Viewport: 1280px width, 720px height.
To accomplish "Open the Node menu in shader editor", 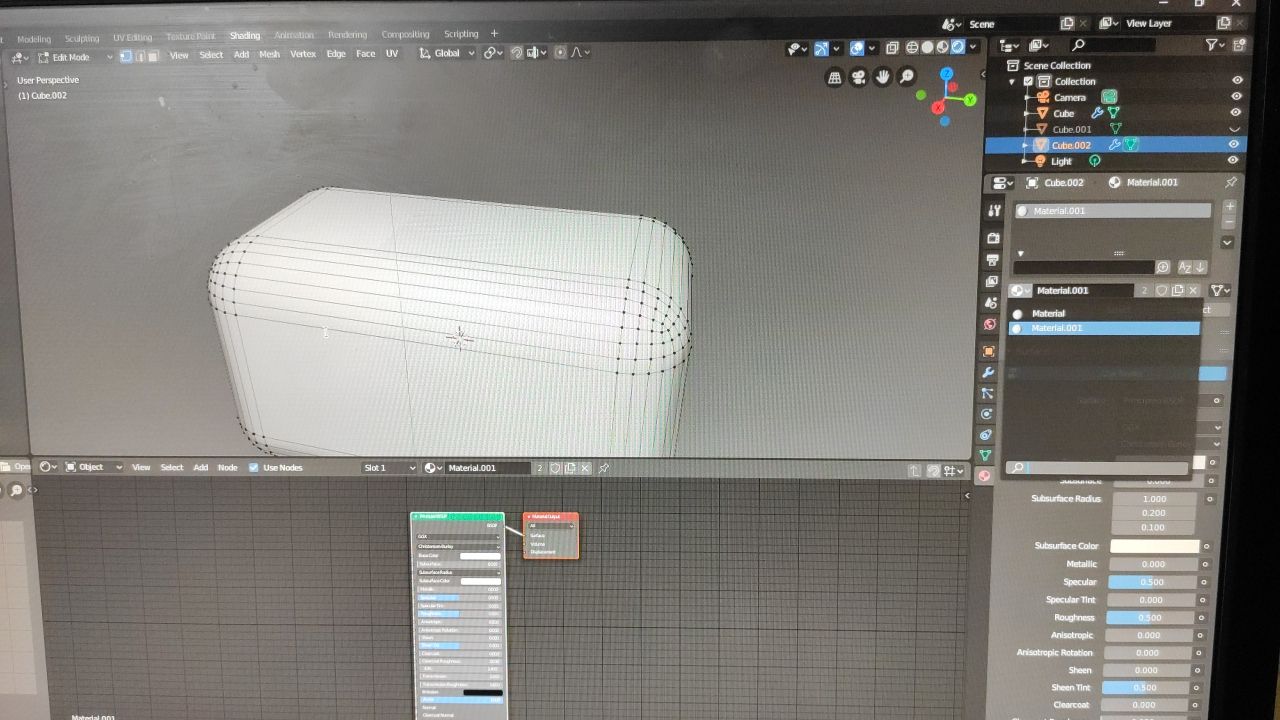I will point(227,467).
